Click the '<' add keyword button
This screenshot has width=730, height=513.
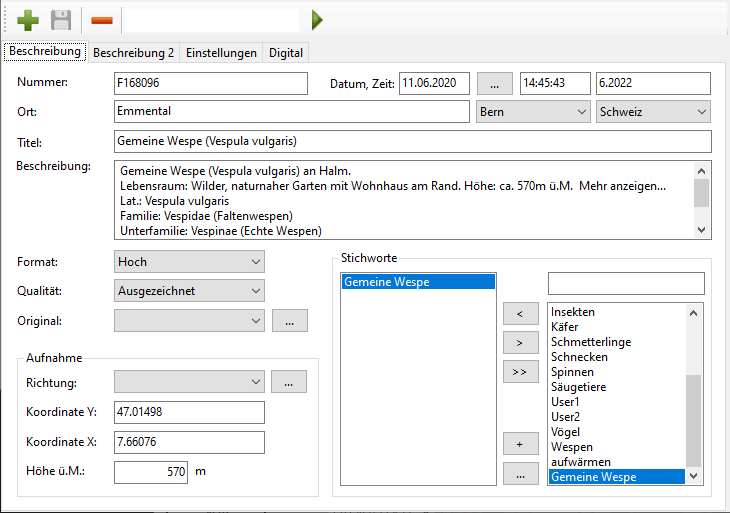point(519,314)
